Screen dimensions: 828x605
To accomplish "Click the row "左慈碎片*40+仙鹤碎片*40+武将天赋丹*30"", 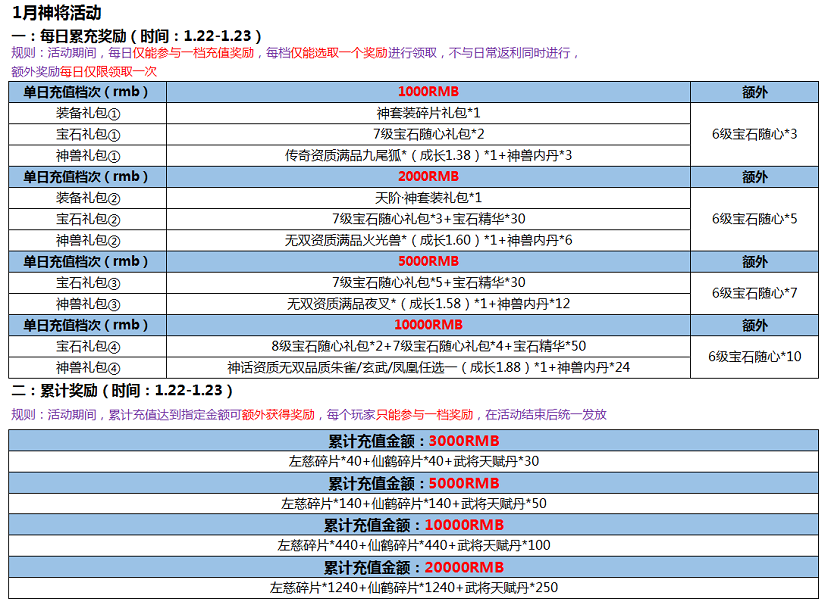I will [413, 461].
